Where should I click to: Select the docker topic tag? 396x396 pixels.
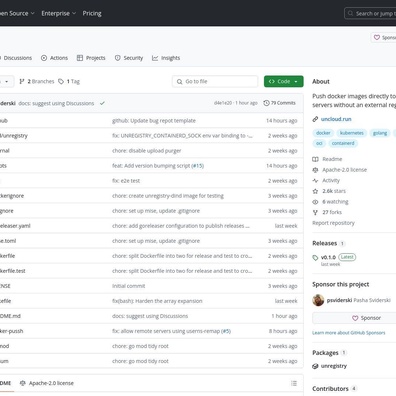coord(323,133)
